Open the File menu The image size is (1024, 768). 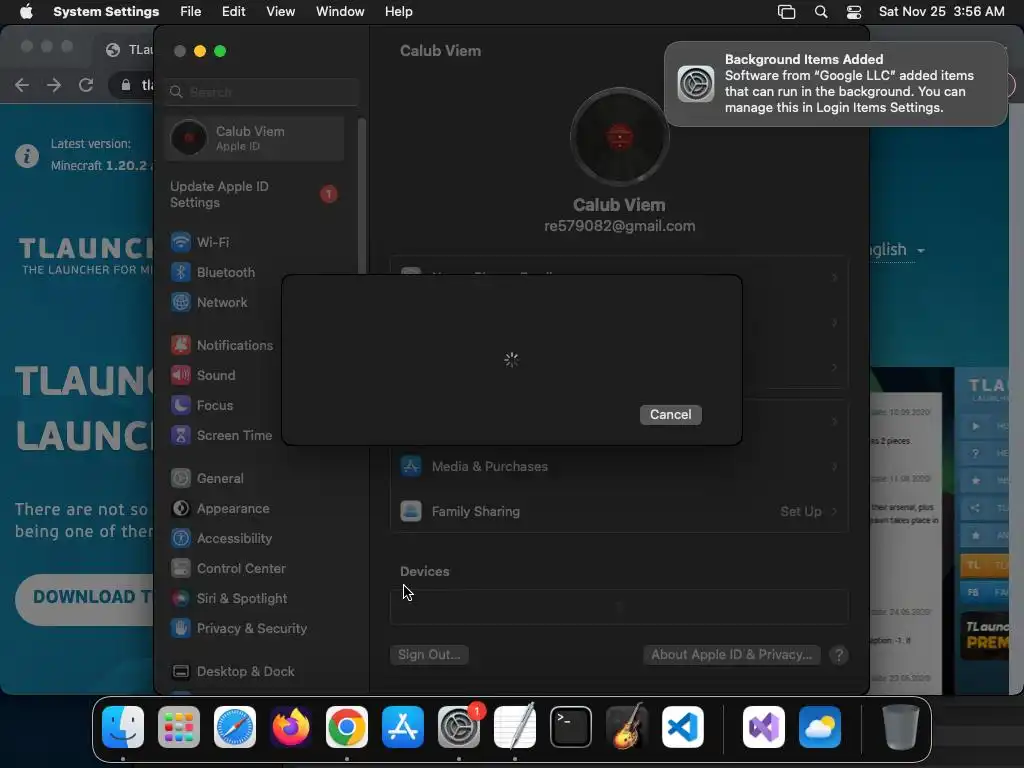point(191,12)
